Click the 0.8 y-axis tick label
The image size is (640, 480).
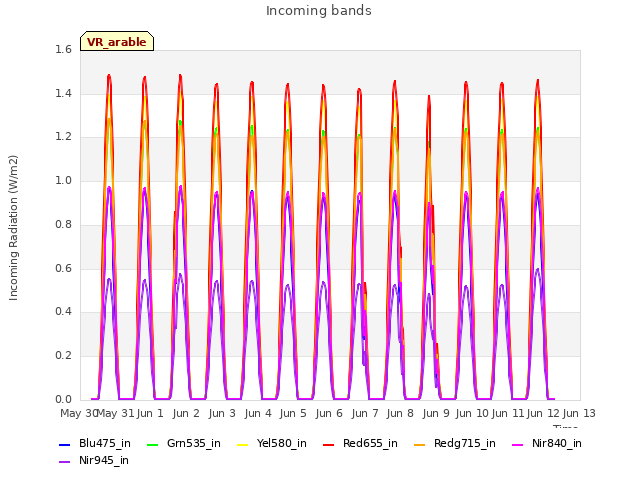click(63, 224)
